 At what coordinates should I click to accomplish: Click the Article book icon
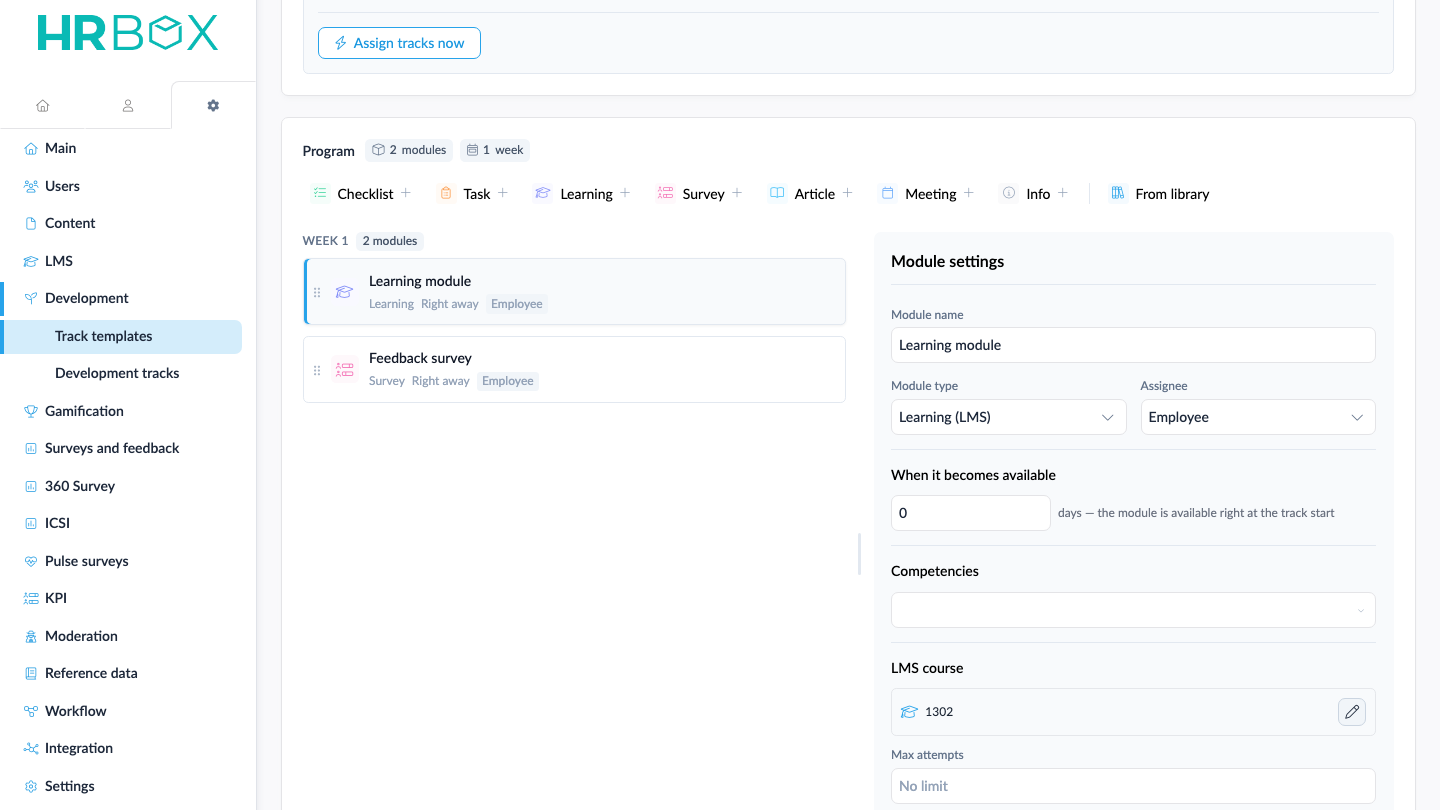[x=777, y=193]
